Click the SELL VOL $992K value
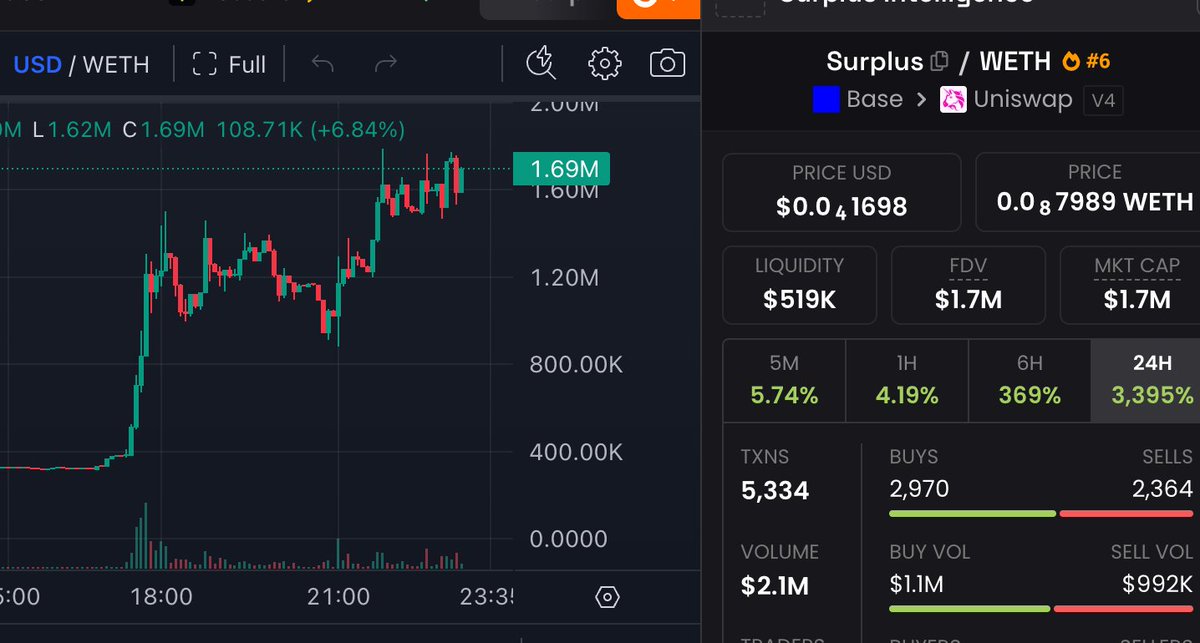The width and height of the screenshot is (1200, 643). coord(1157,584)
